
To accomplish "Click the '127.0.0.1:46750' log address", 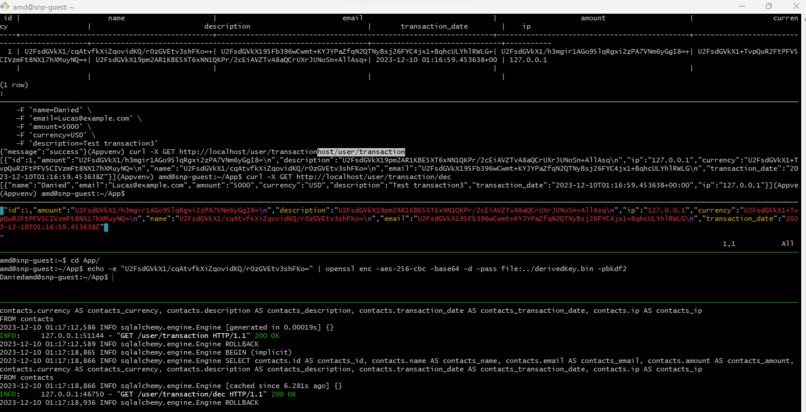I will 72,394.
